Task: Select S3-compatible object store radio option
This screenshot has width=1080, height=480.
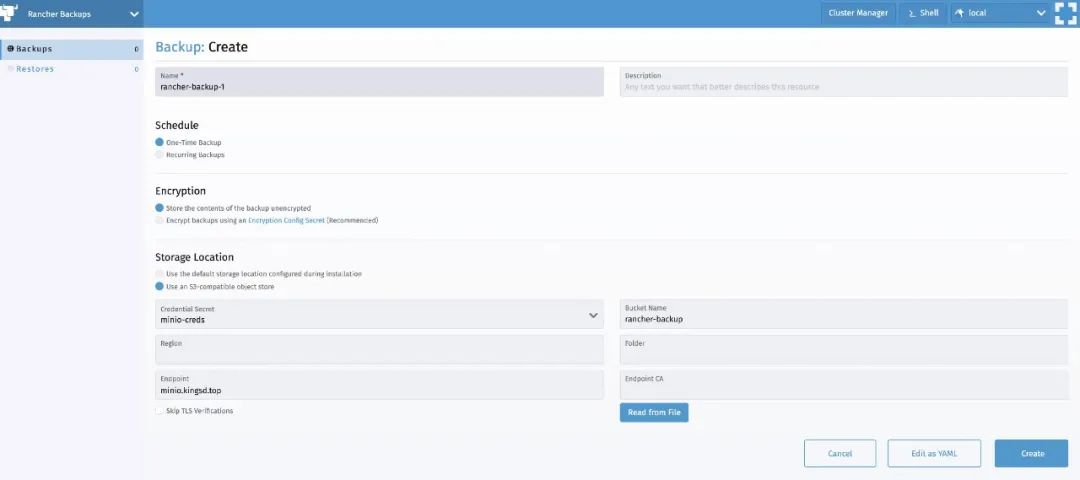Action: pos(160,286)
